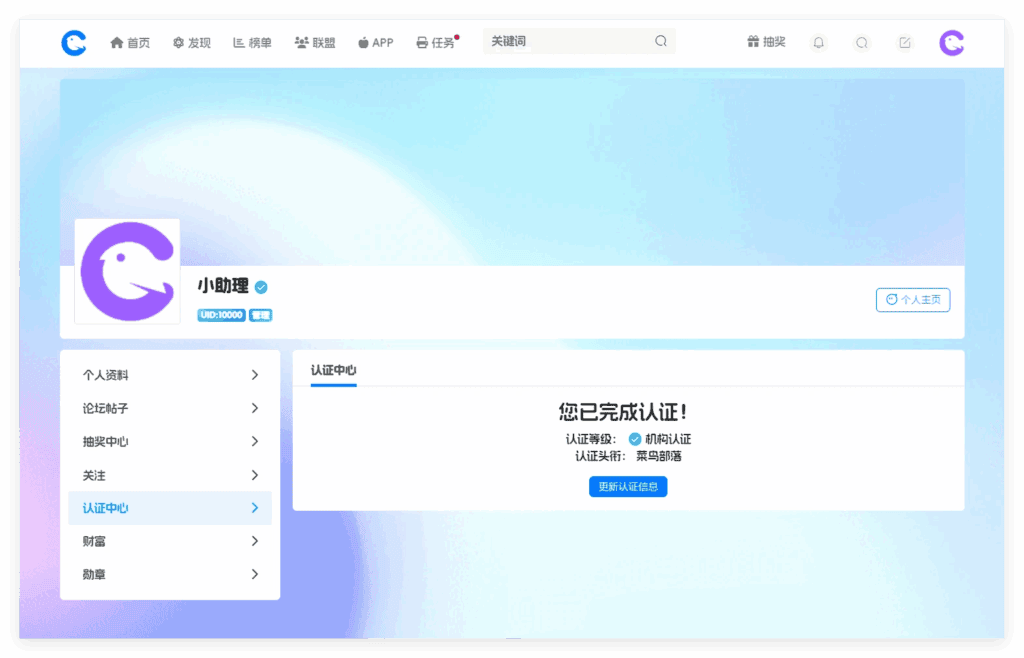Screen dimensions: 1024x658
Task: Open the 个人主页 profile button
Action: 913,300
